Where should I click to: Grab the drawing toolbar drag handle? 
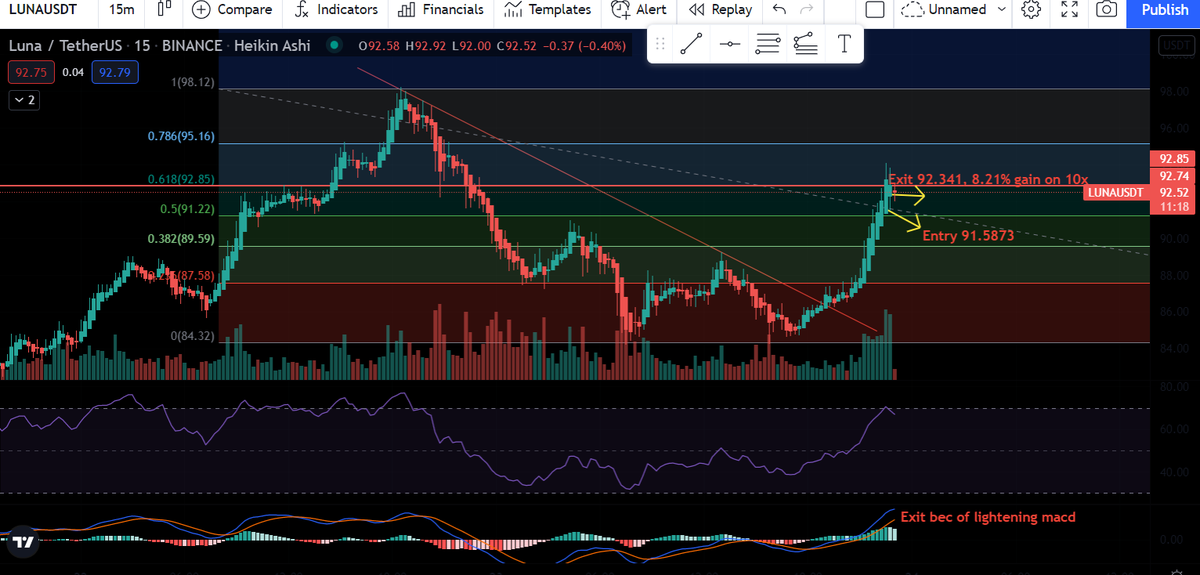[659, 44]
